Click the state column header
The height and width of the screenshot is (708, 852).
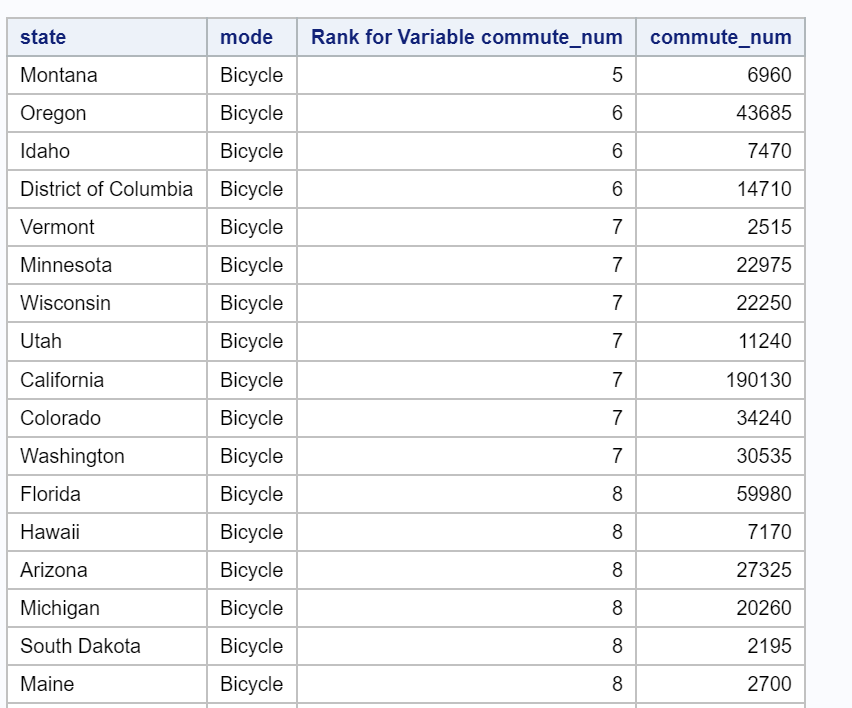pyautogui.click(x=42, y=37)
